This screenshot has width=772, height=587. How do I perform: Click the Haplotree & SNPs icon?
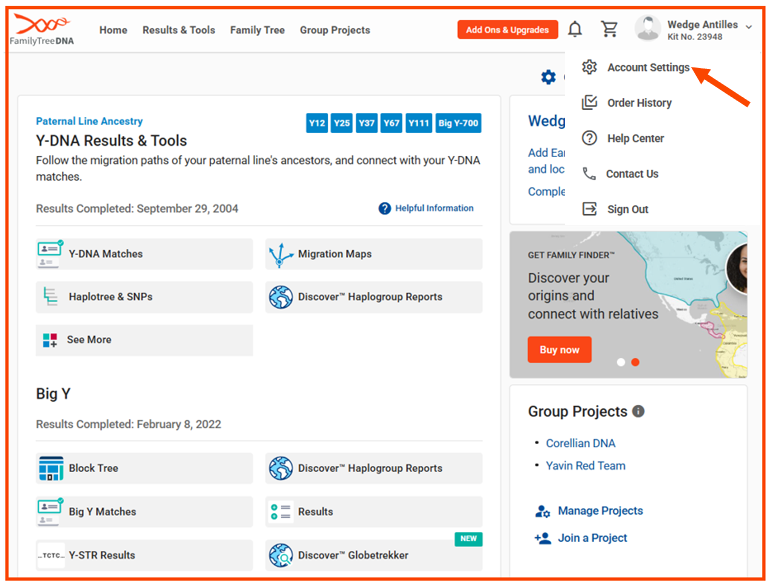tap(50, 296)
